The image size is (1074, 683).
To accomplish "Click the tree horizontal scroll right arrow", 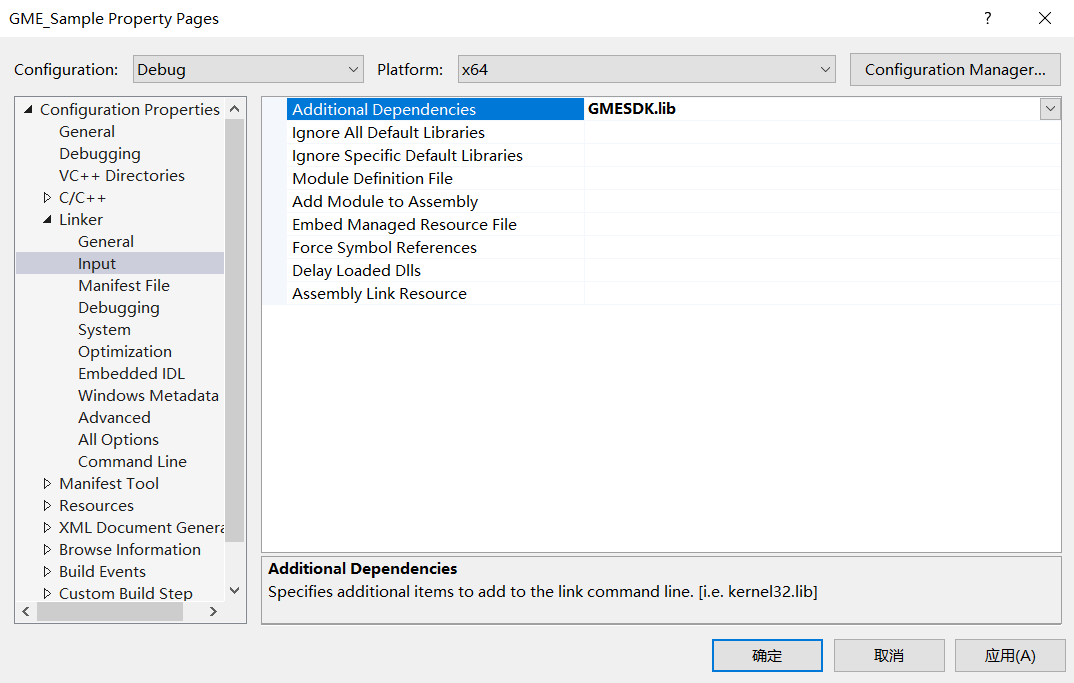I will [213, 611].
